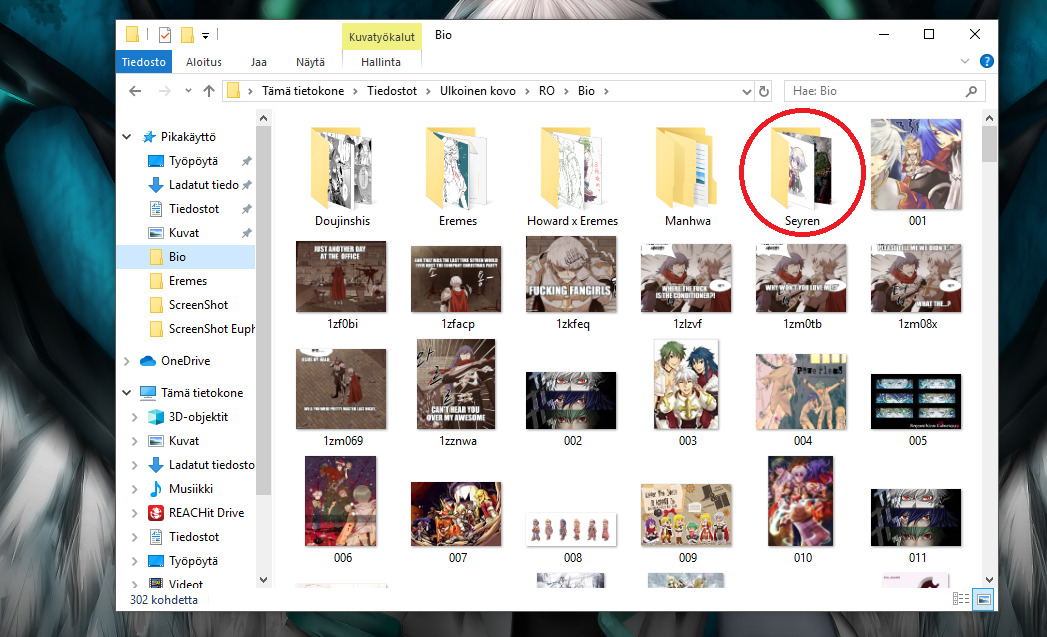Expand the Musiikki tree node
The height and width of the screenshot is (637, 1047).
coord(134,489)
